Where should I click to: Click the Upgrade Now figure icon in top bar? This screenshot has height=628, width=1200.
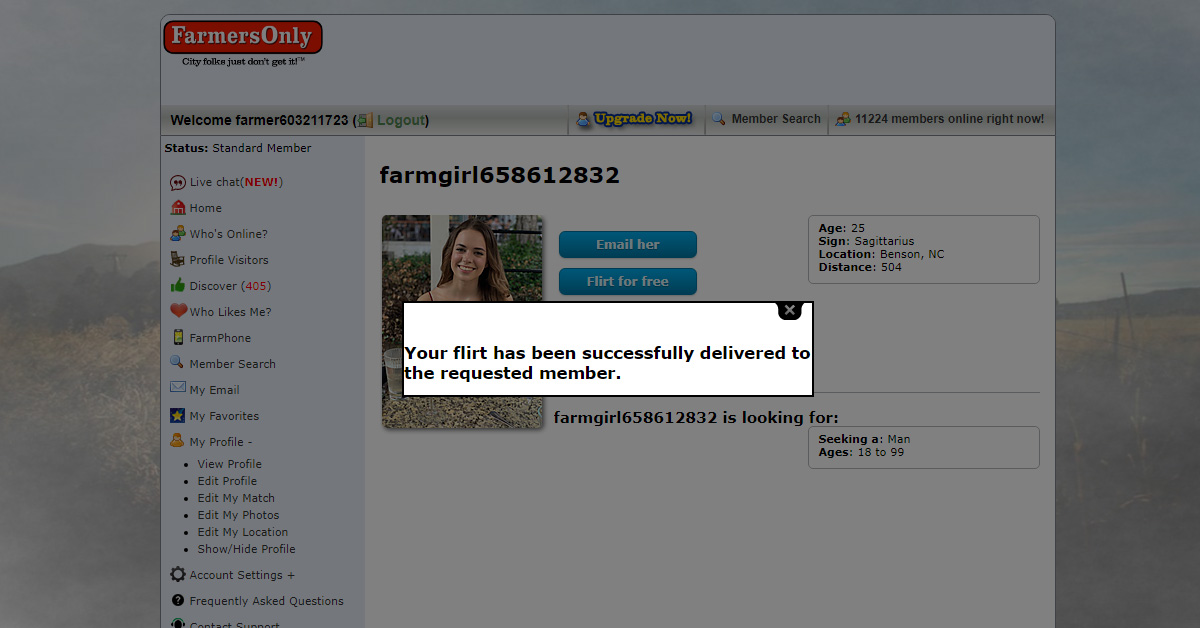[584, 120]
